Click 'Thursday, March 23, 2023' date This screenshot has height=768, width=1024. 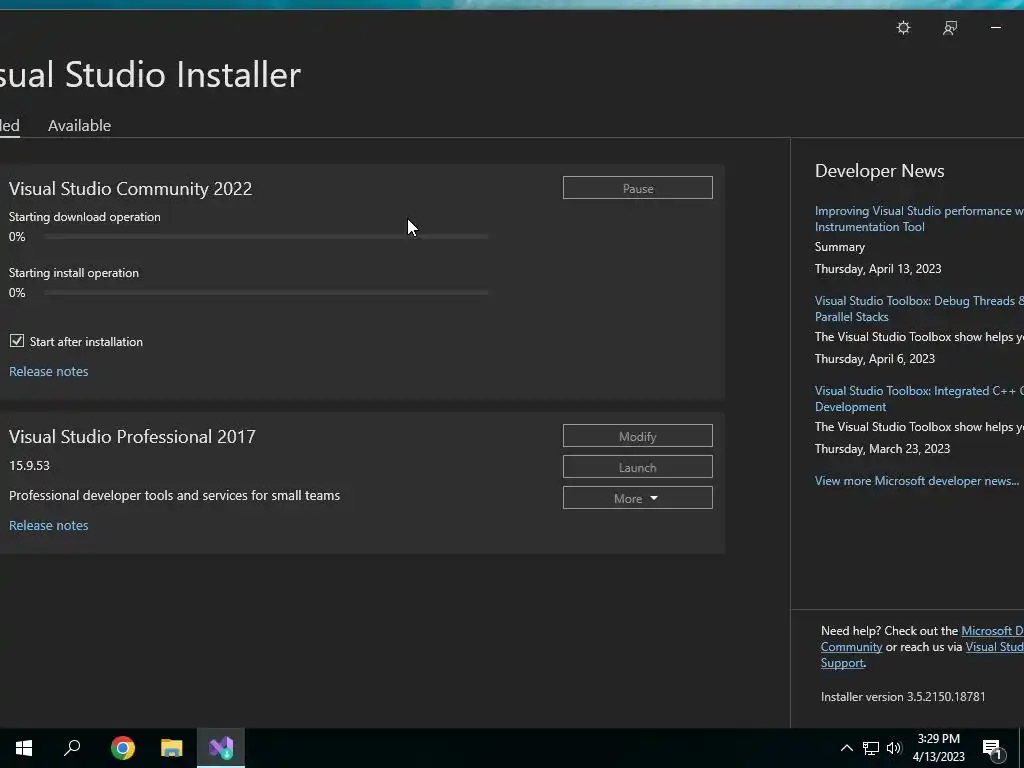point(882,449)
